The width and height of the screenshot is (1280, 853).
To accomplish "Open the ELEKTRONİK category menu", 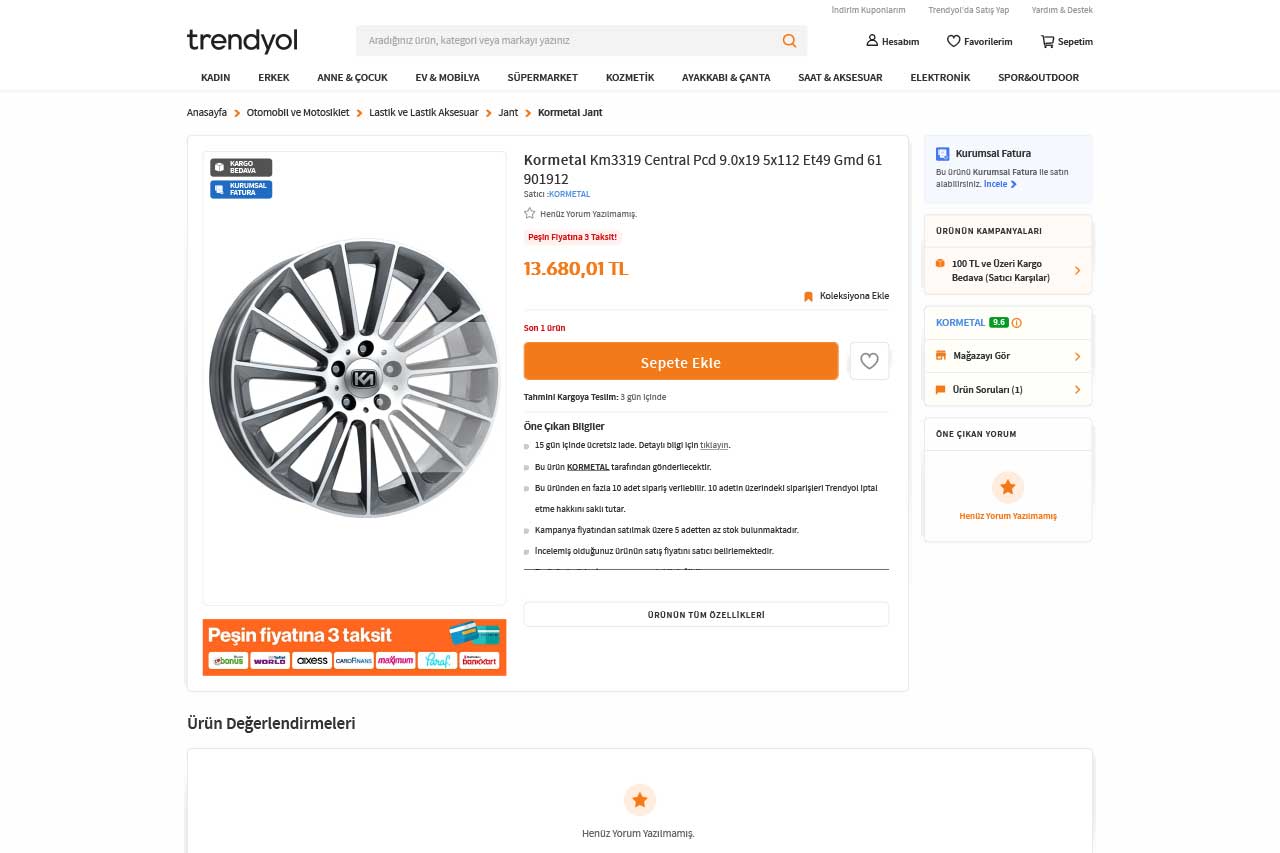I will pos(940,77).
